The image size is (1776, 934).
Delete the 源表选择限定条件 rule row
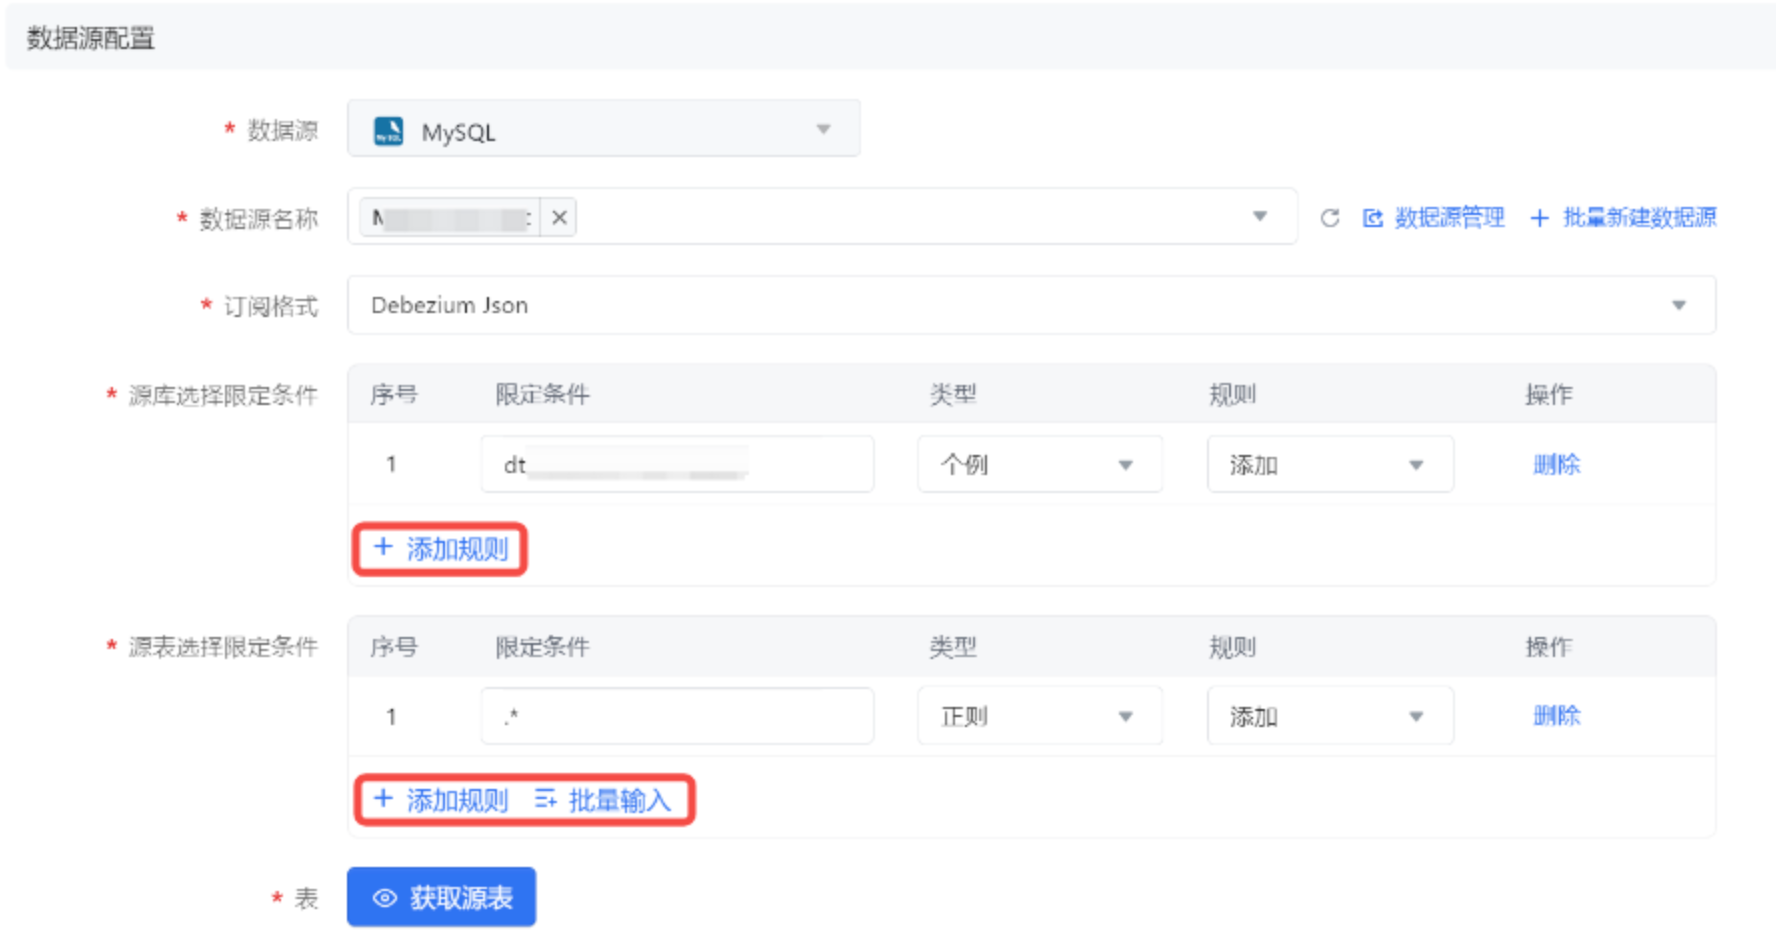(1556, 716)
